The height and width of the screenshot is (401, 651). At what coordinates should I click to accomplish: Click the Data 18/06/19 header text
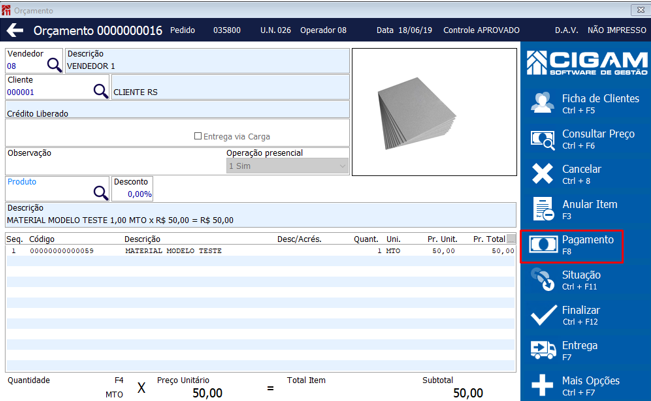coord(404,30)
